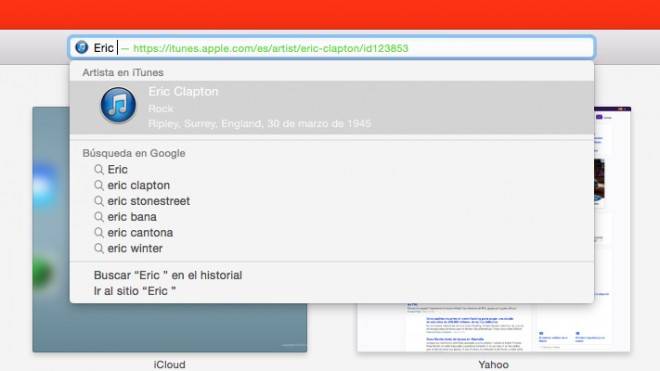Select the Eric Clapton iTunes artist result
This screenshot has height=371, width=660.
point(332,107)
